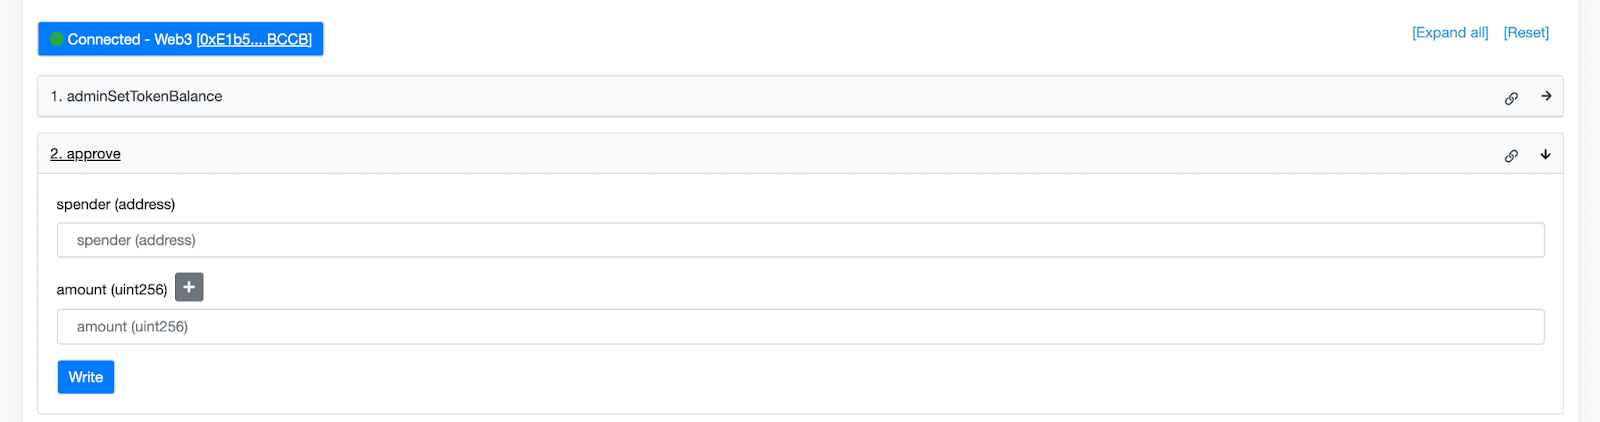Click empty area of the approve header bar

pyautogui.click(x=800, y=154)
